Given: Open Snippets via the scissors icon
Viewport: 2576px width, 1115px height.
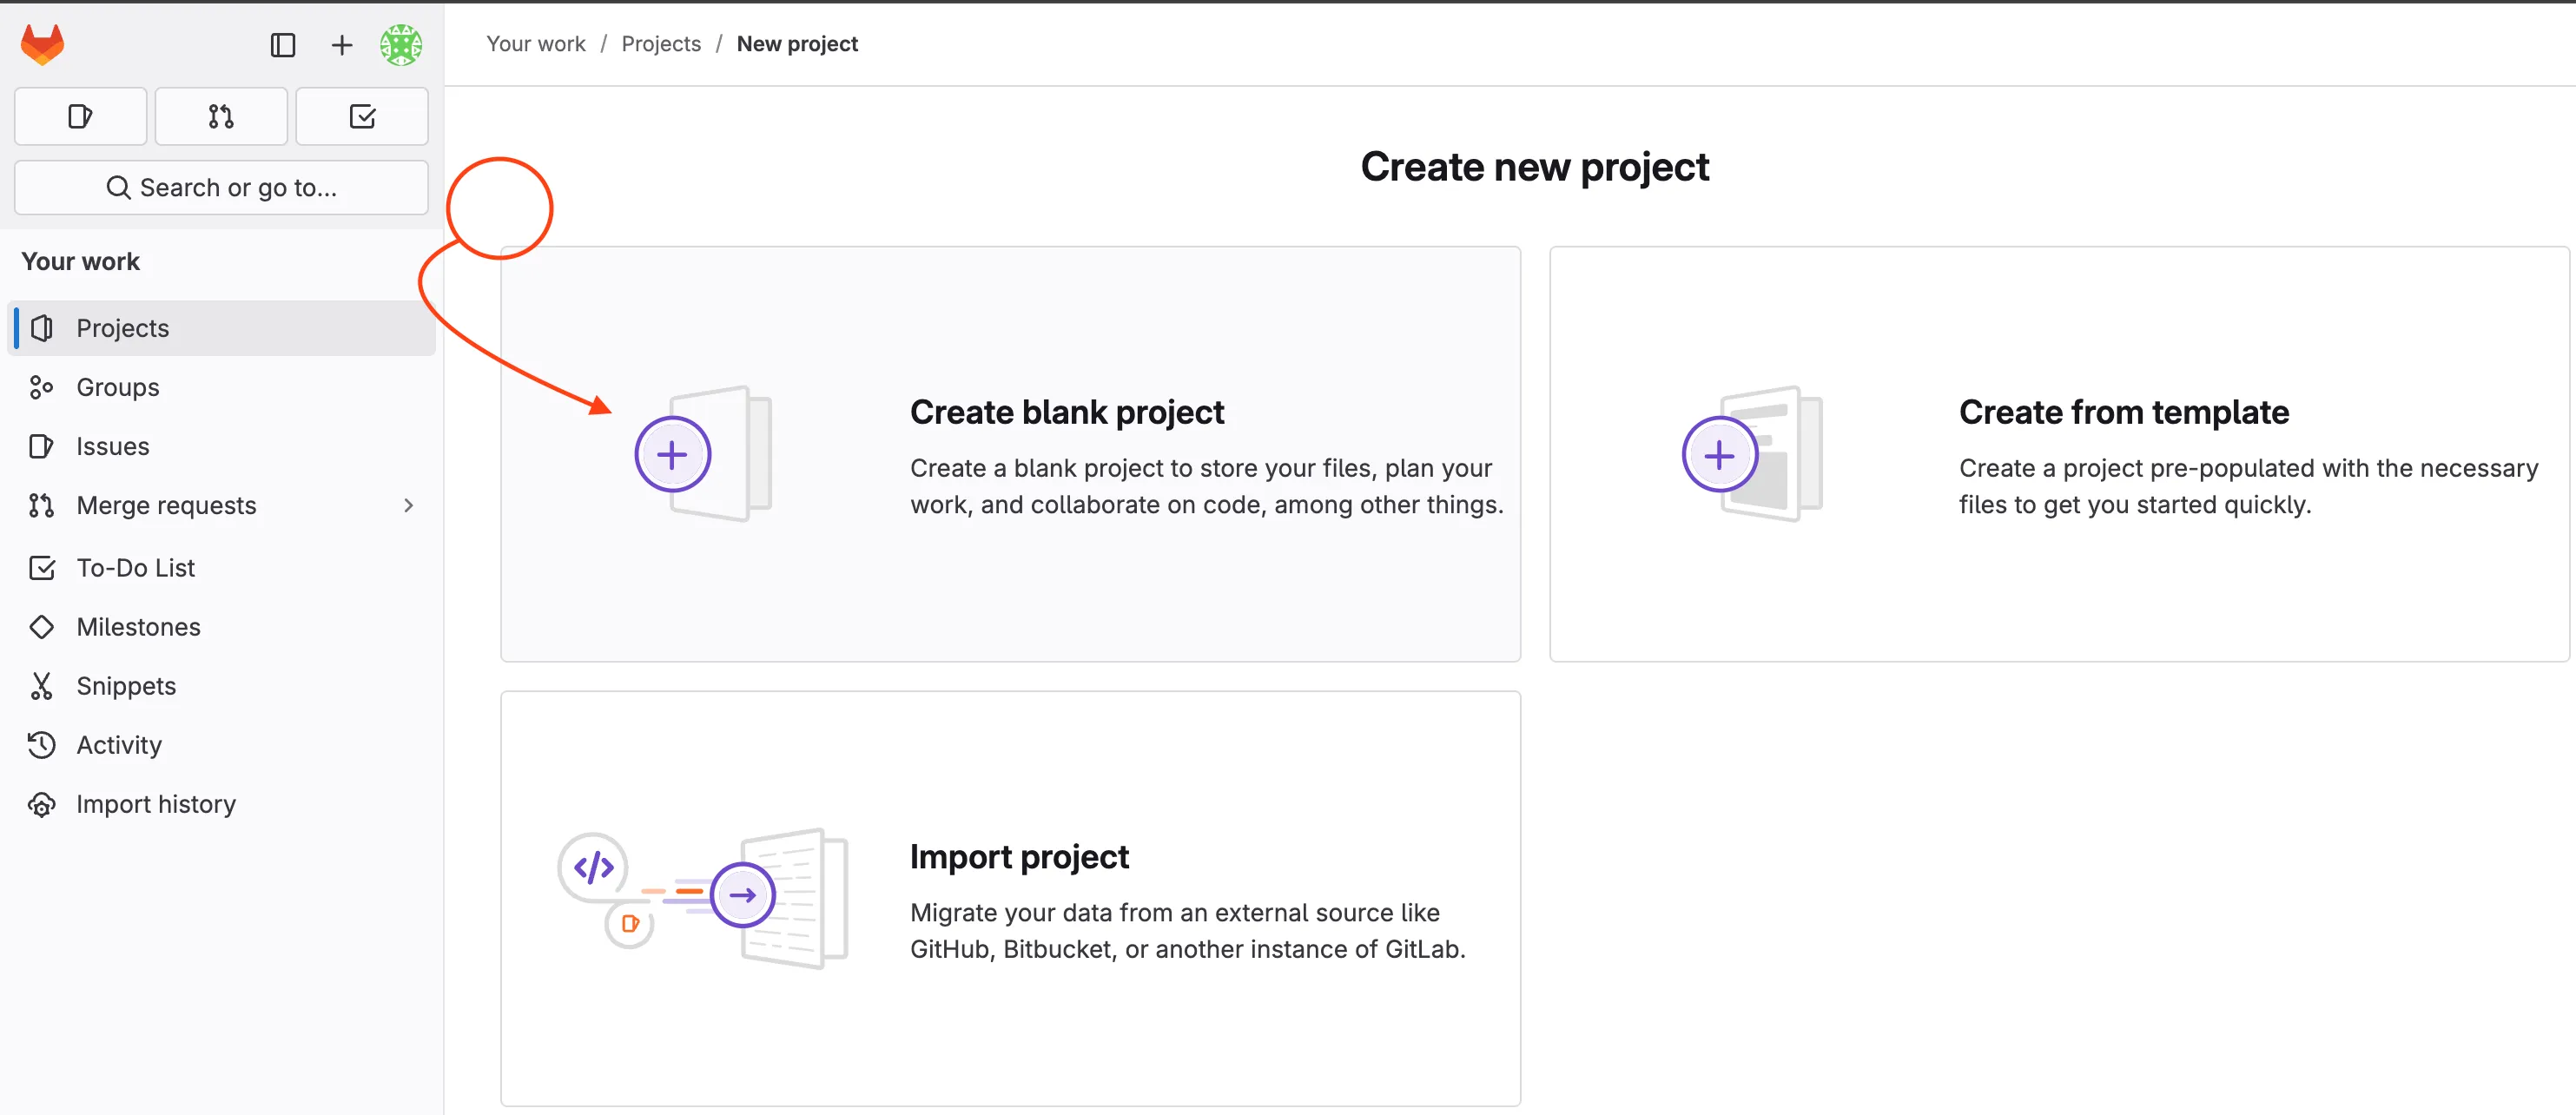Looking at the screenshot, I should click(126, 685).
